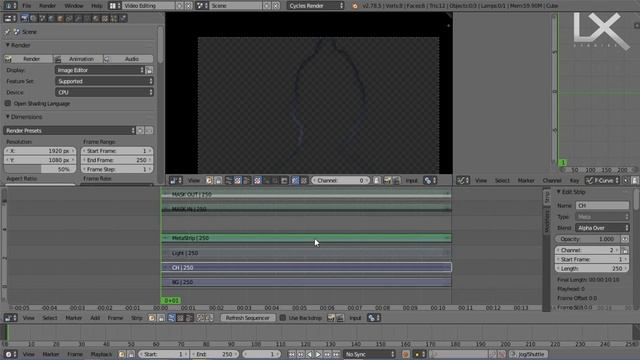Open preview sequencer editor type selector
640x360 pixels.
[x=176, y=180]
